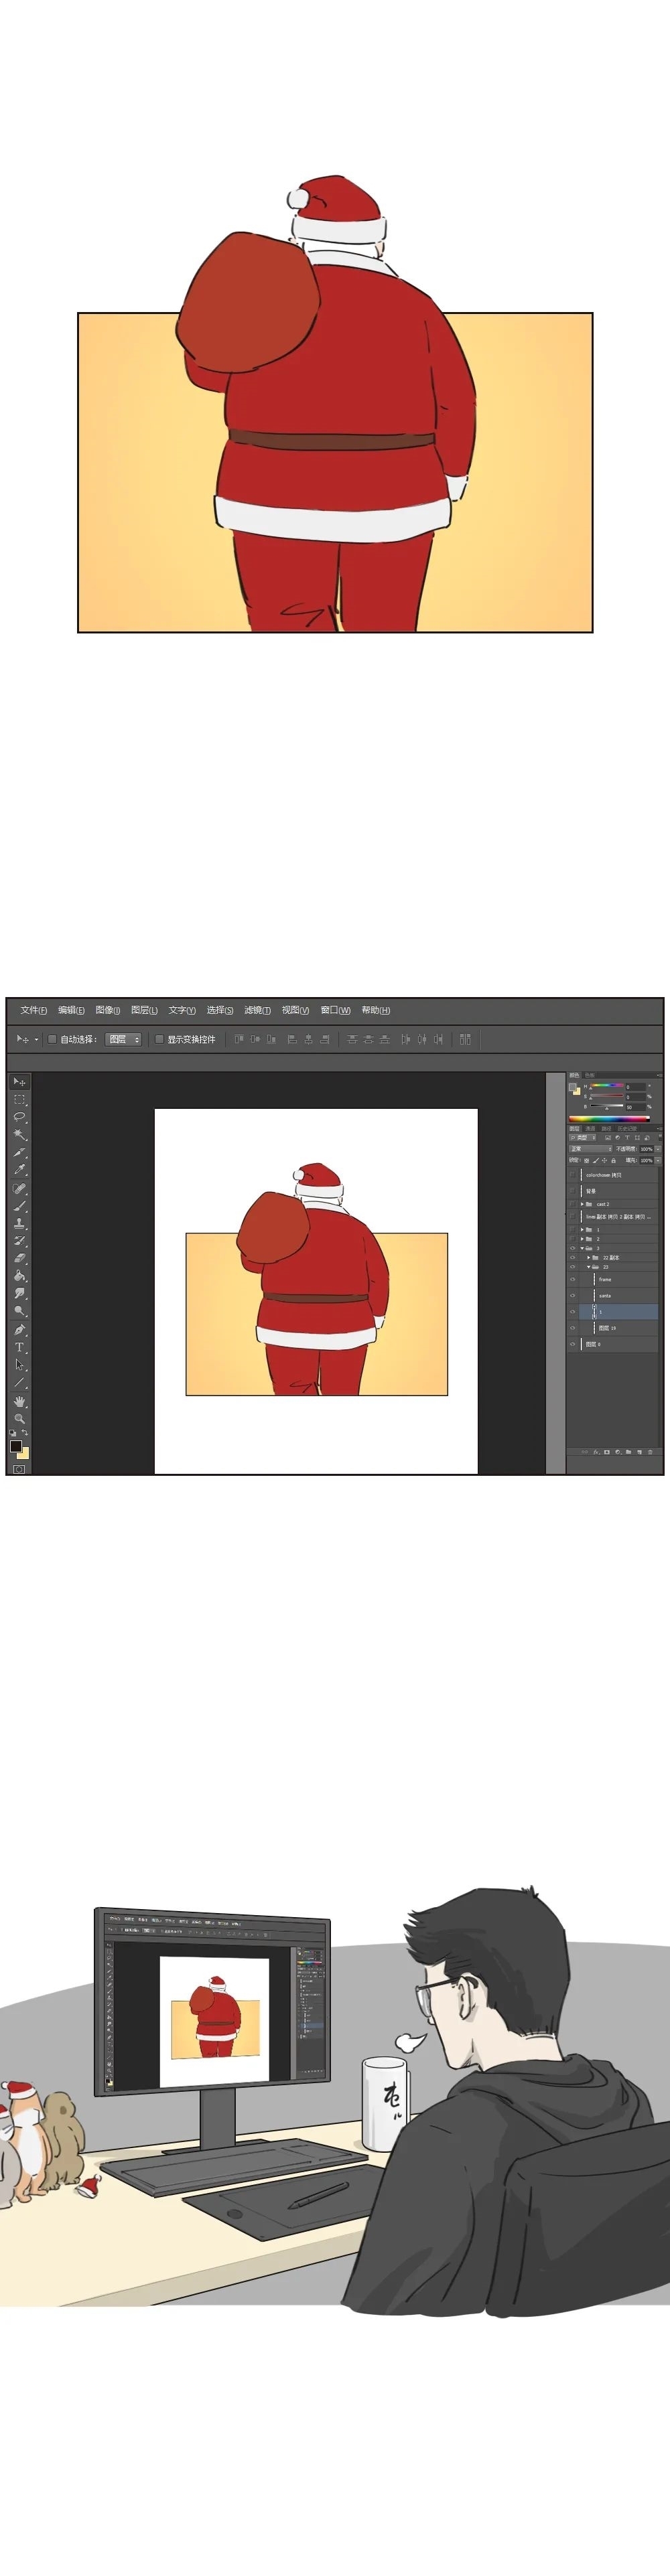Image resolution: width=670 pixels, height=2576 pixels.
Task: Hide the 图层 0 layer eye icon
Action: [x=573, y=1344]
